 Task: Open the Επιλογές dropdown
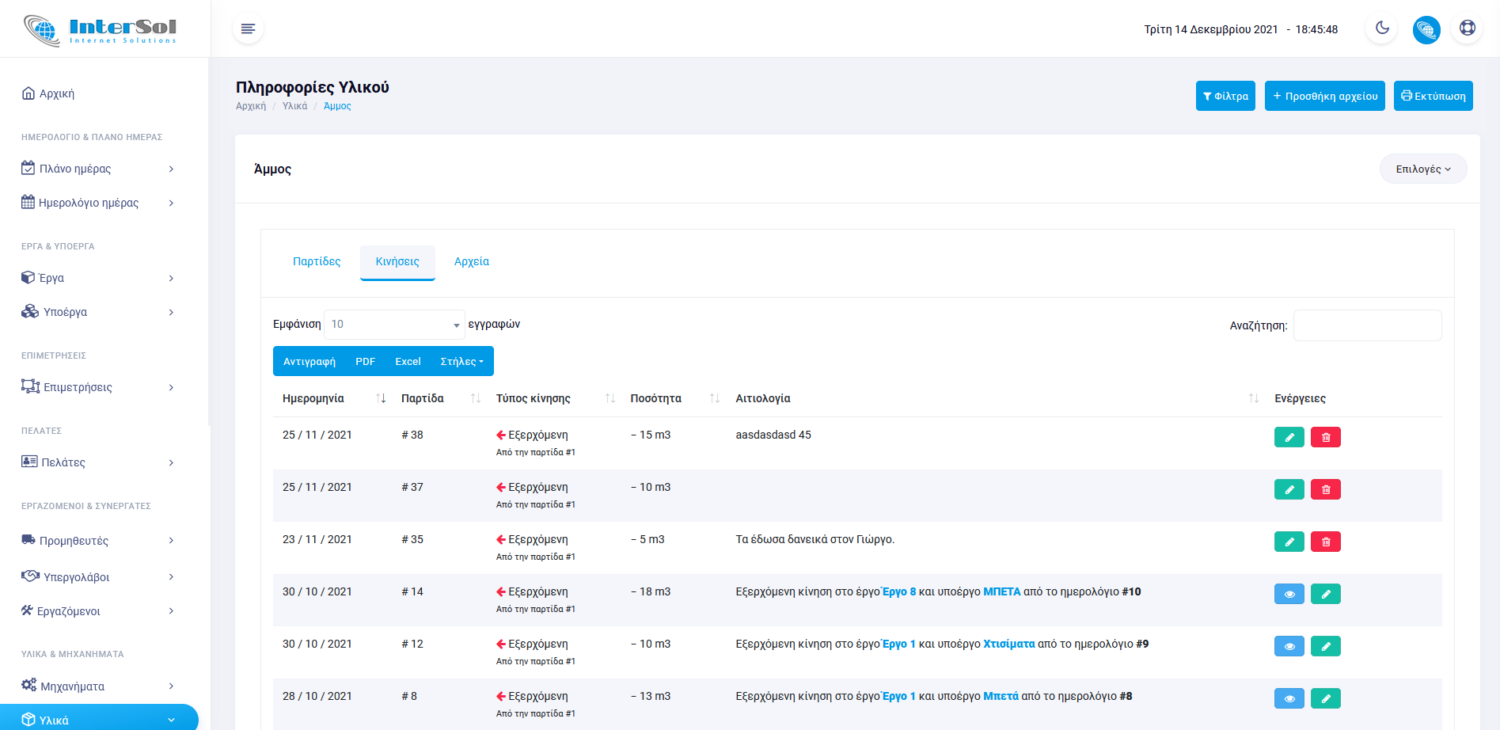1422,169
